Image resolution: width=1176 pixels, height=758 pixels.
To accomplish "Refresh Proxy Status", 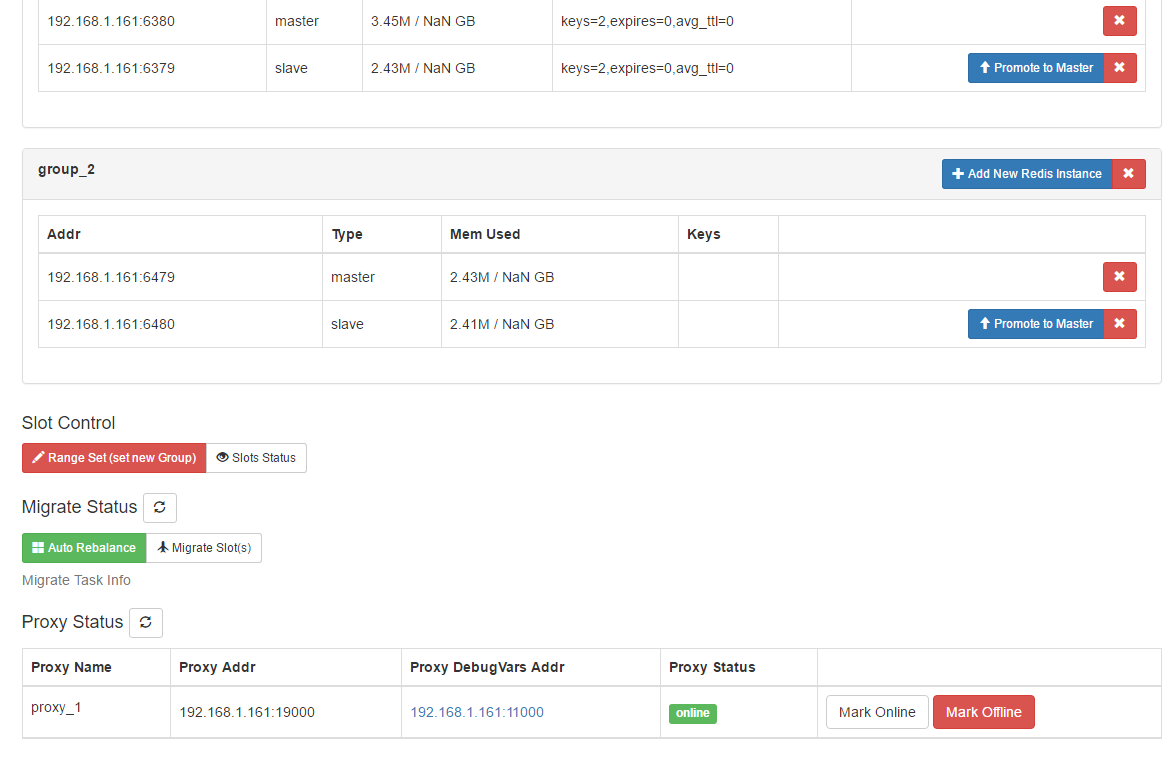I will tap(146, 622).
